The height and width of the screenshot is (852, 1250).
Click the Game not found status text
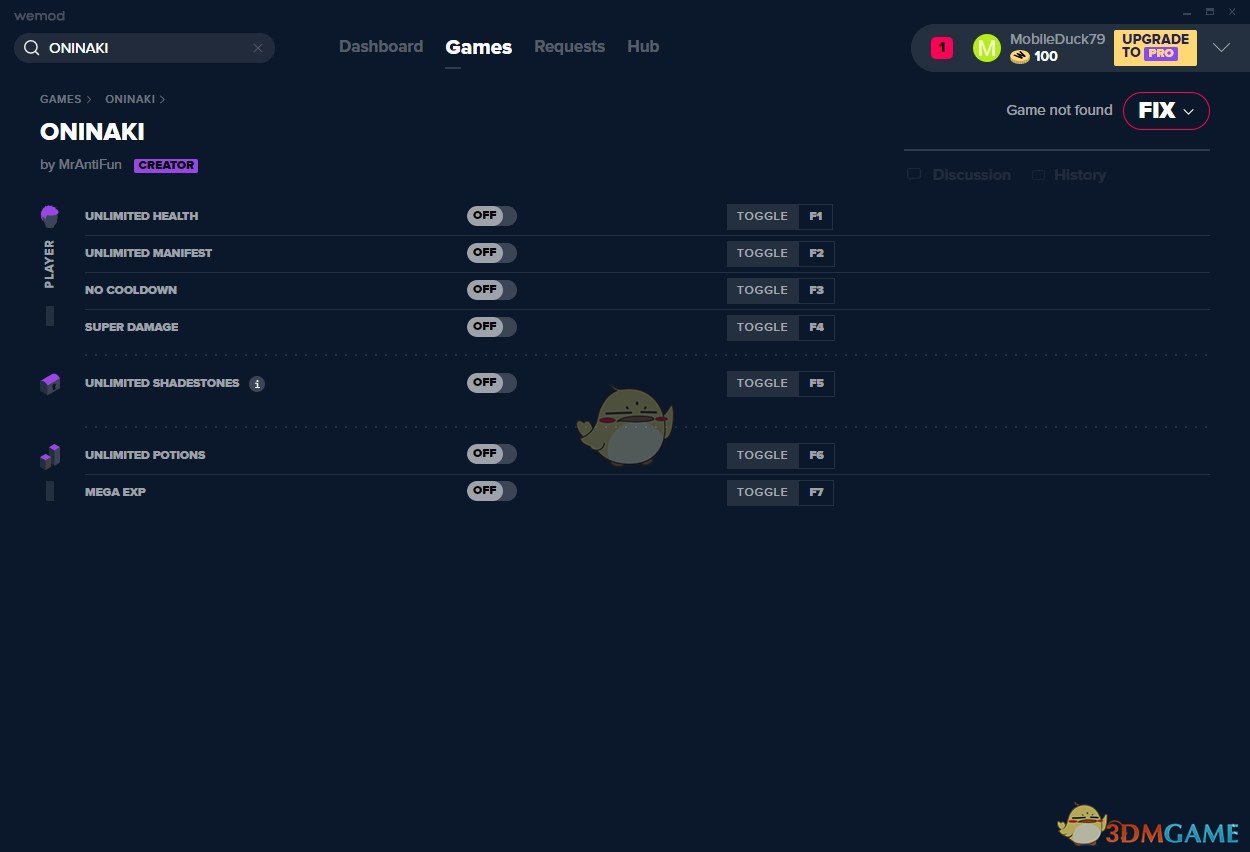[x=1059, y=111]
